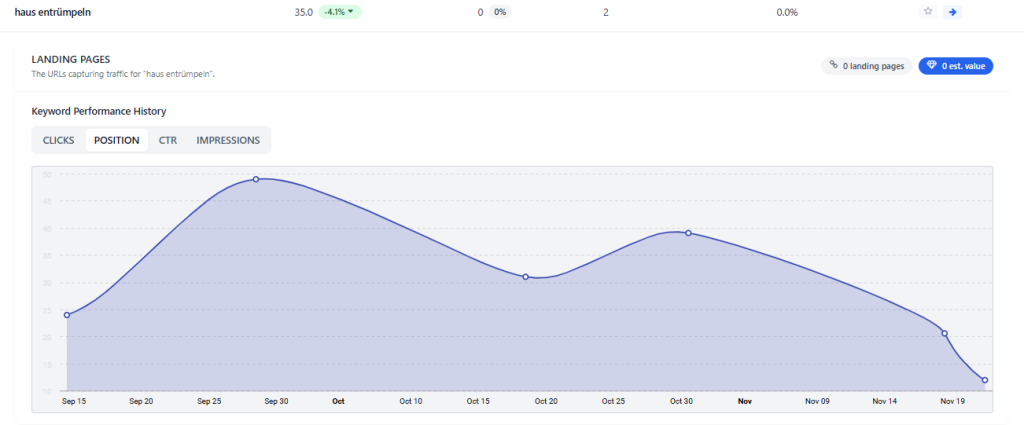
Task: Click the 0 landing pages badge
Action: click(x=866, y=66)
